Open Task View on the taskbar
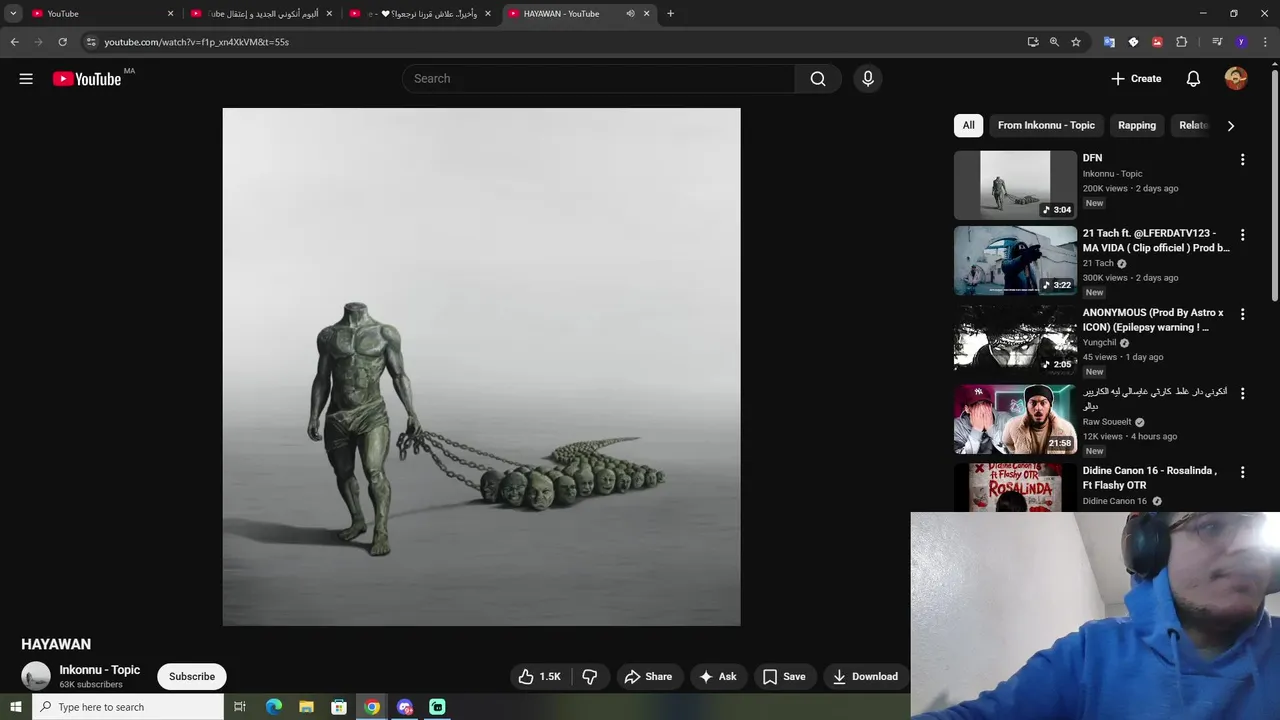This screenshot has height=720, width=1280. [240, 707]
